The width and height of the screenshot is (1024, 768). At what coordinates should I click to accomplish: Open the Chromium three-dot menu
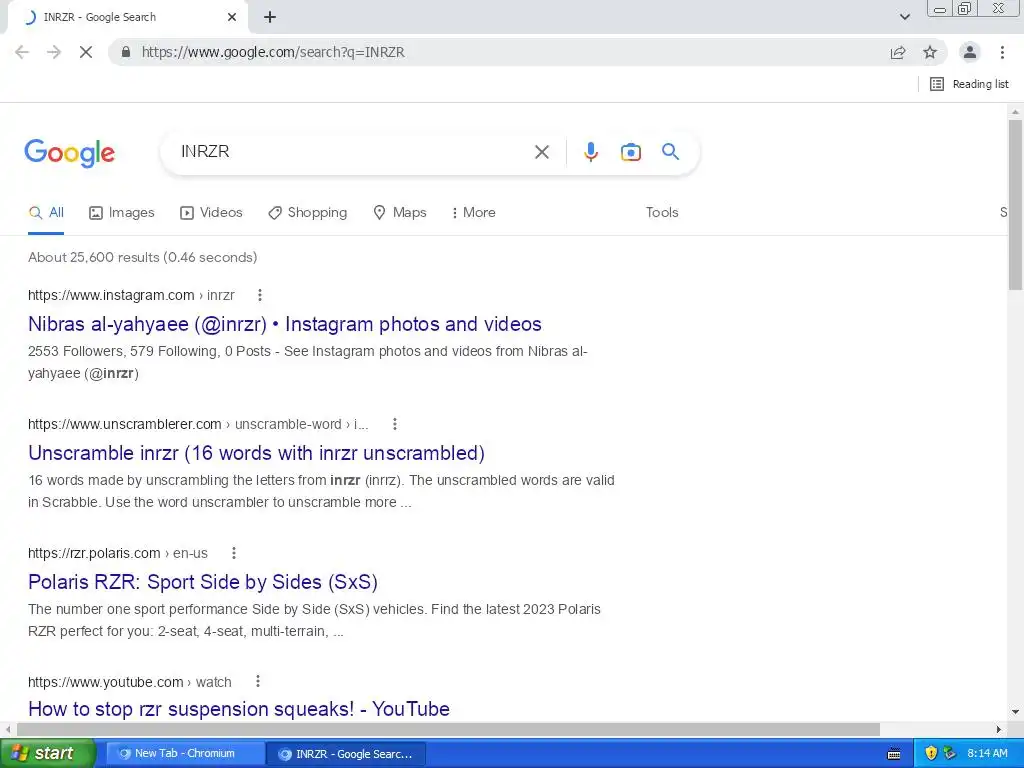(x=1002, y=52)
